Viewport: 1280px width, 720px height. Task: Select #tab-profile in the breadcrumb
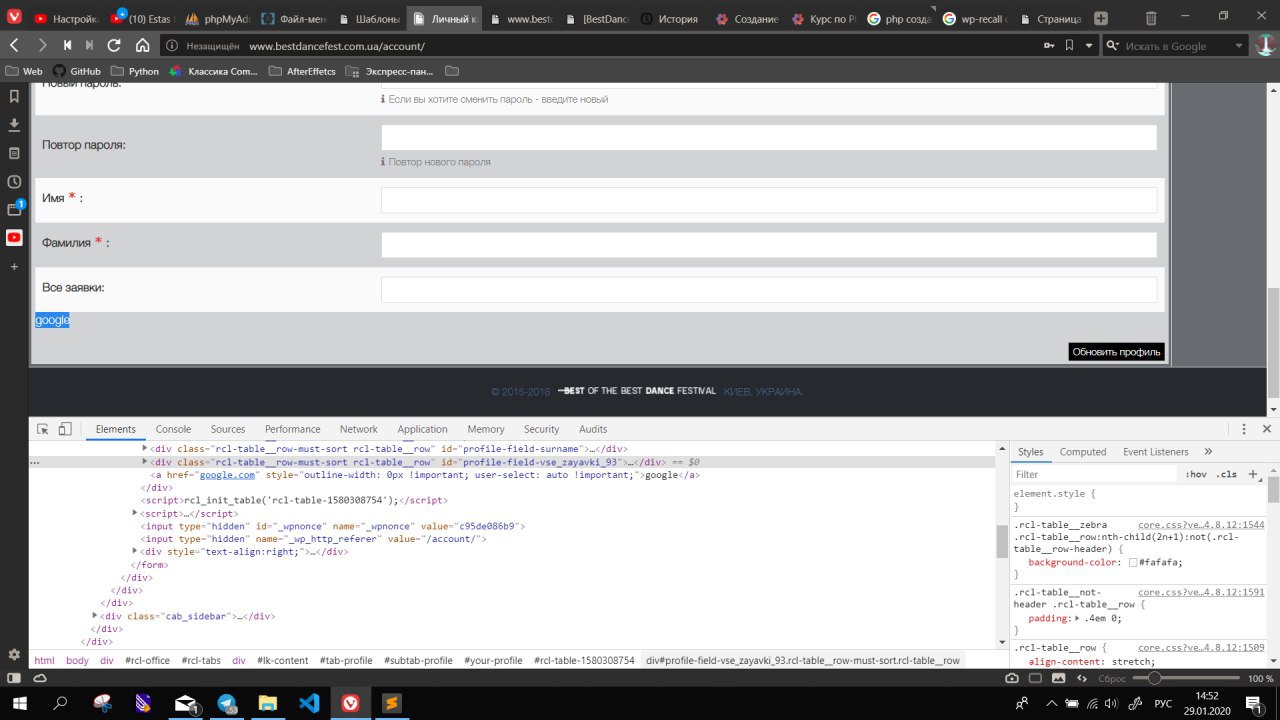click(x=346, y=660)
